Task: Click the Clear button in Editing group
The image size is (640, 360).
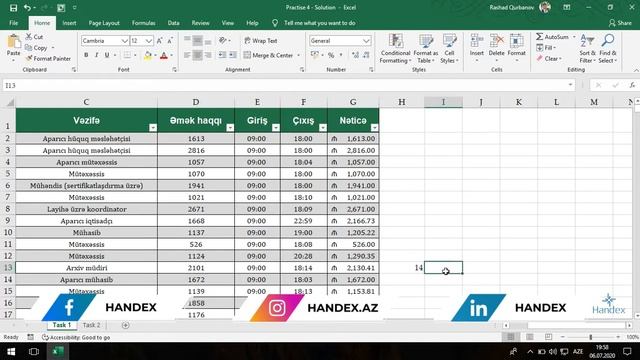Action: click(x=549, y=59)
